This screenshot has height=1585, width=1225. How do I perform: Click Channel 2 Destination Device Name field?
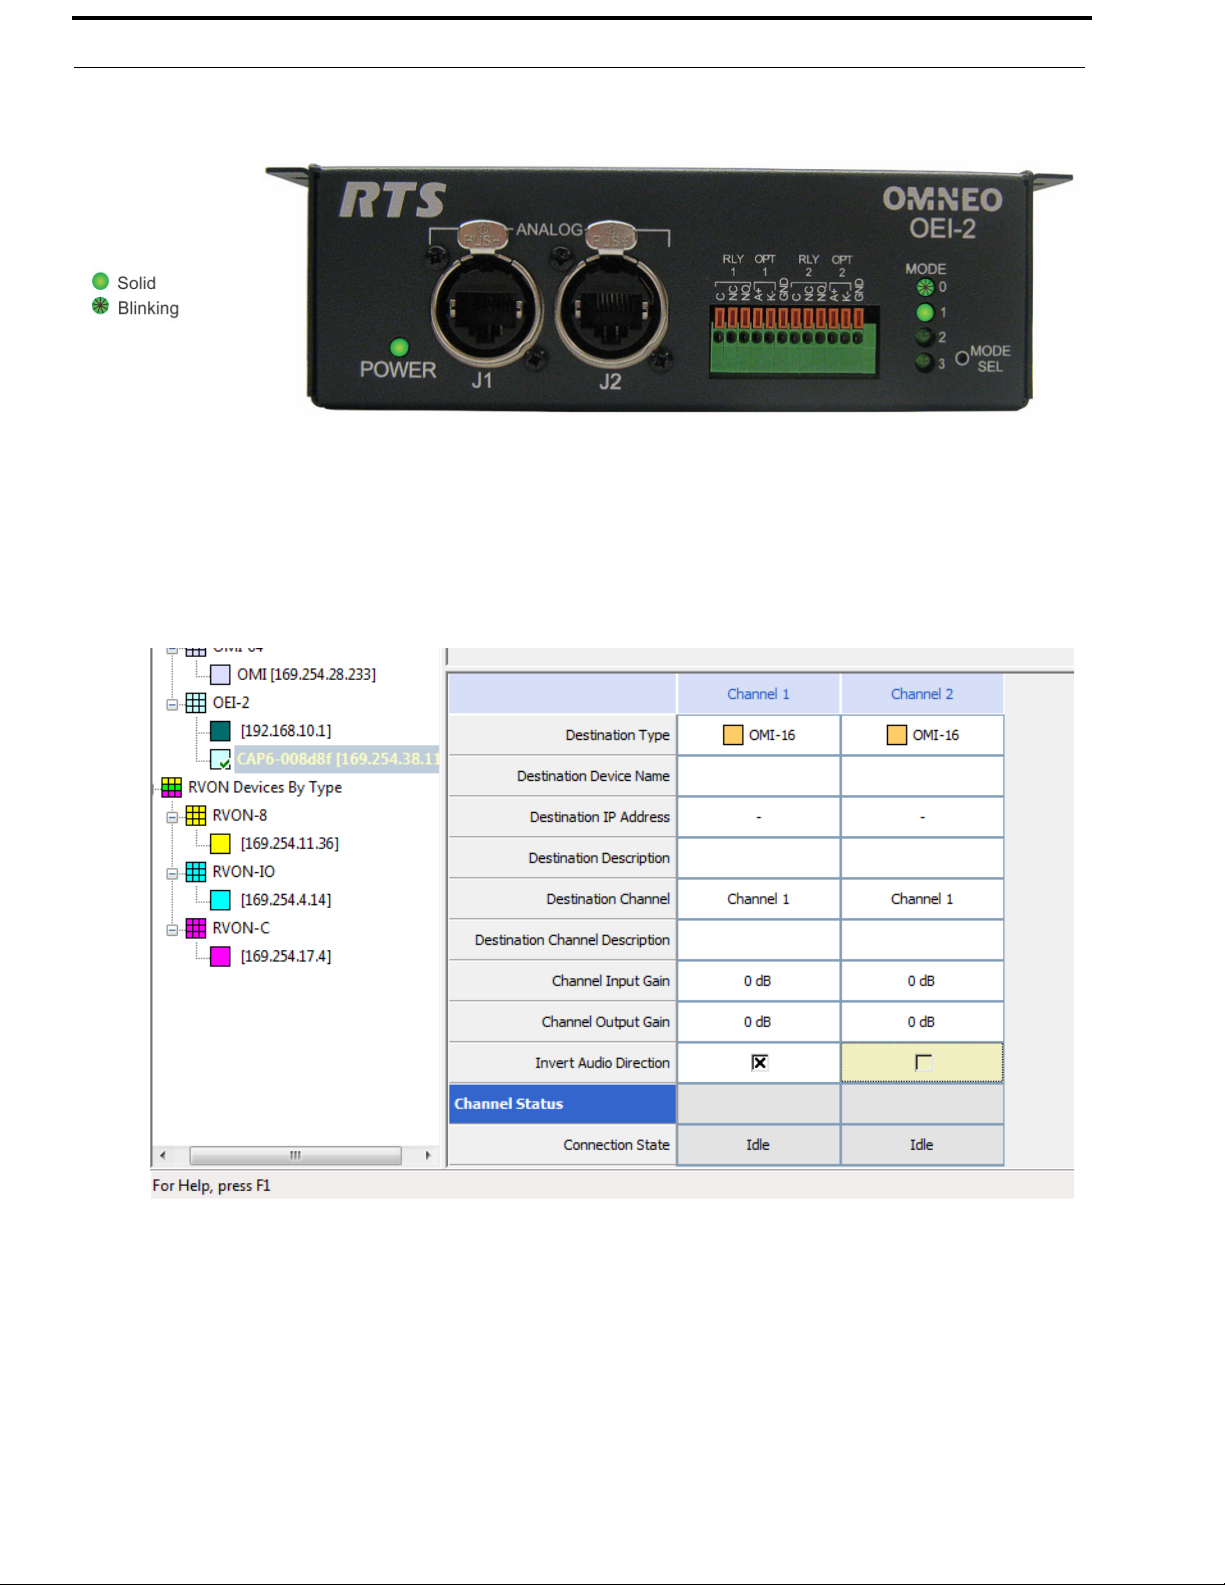pos(922,776)
